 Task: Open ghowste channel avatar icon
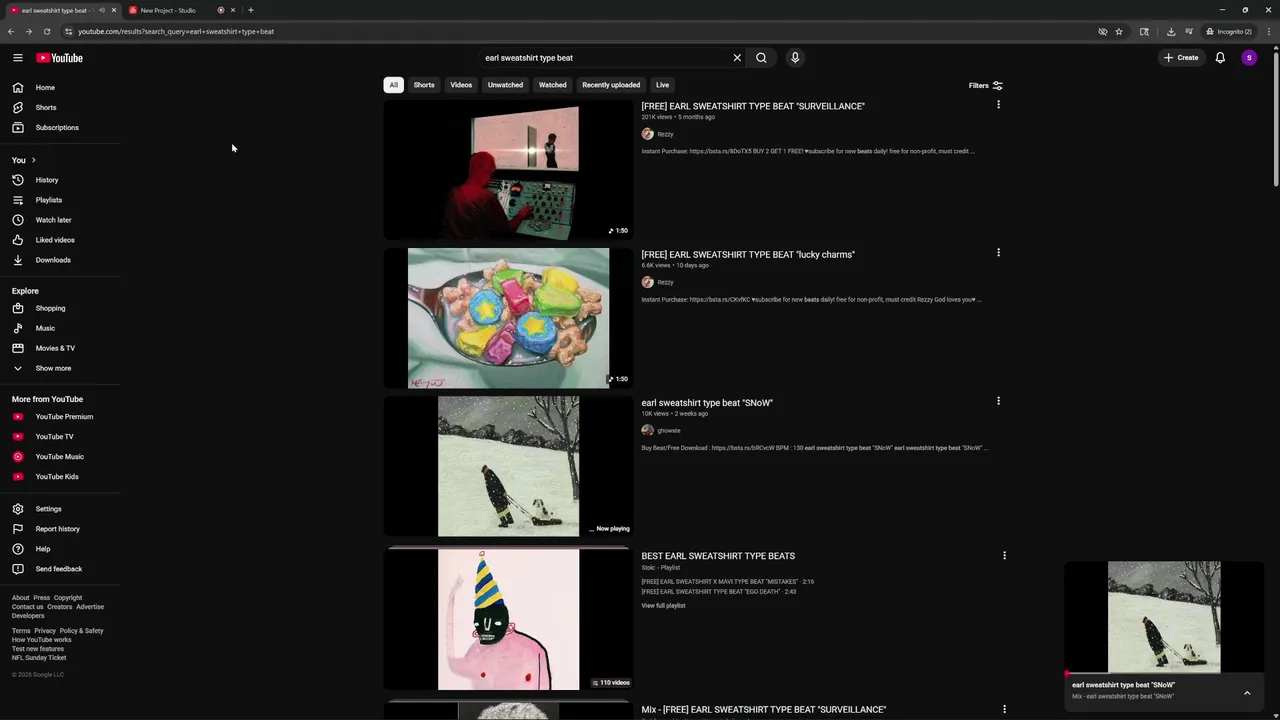tap(648, 430)
